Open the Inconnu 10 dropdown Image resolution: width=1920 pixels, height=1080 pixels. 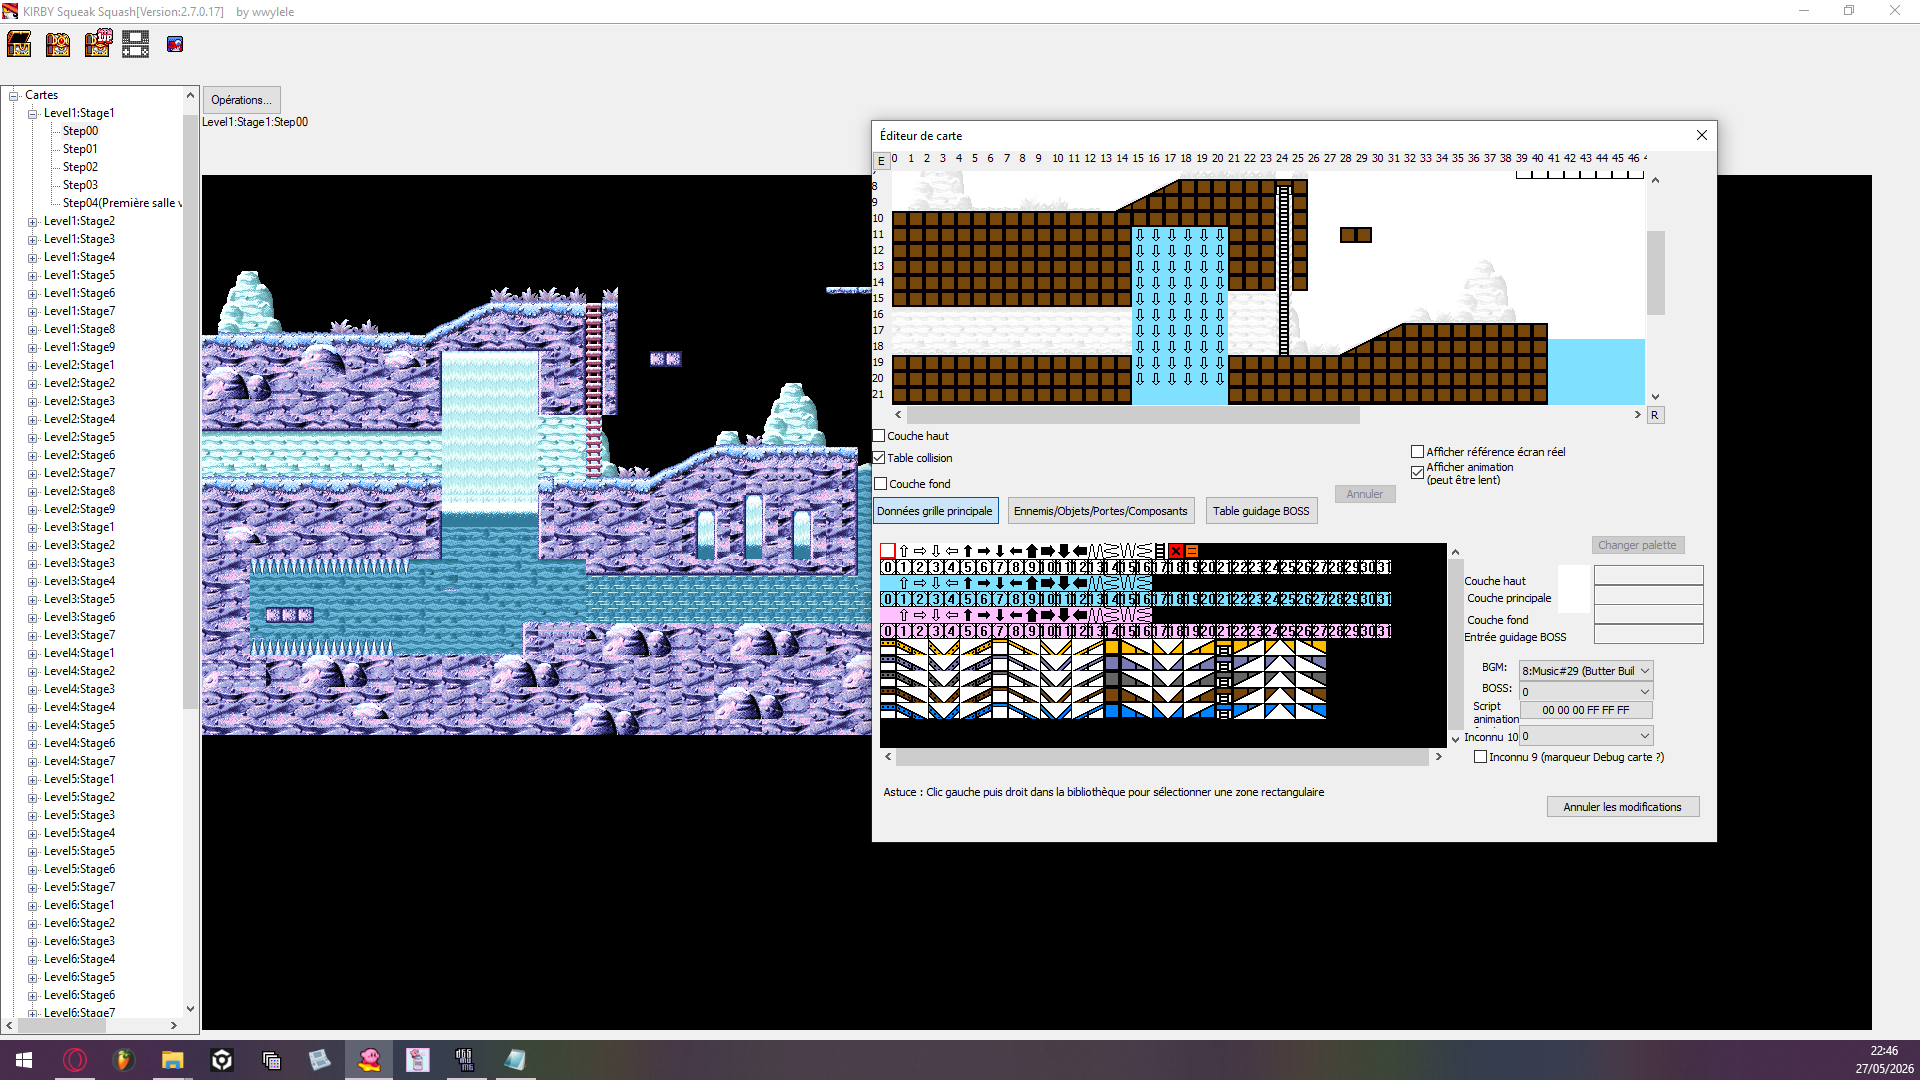tap(1586, 736)
